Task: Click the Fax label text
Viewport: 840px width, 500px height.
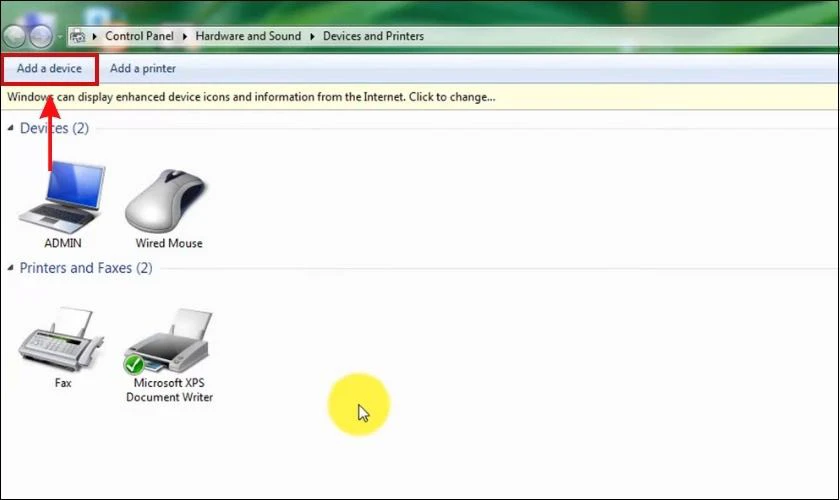Action: (63, 383)
